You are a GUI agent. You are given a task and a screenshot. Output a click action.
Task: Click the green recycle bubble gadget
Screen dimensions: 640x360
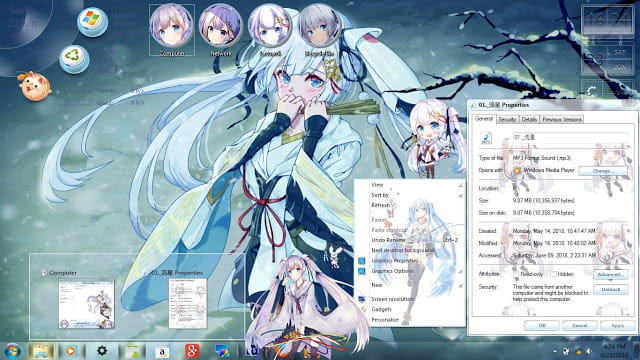pyautogui.click(x=74, y=59)
